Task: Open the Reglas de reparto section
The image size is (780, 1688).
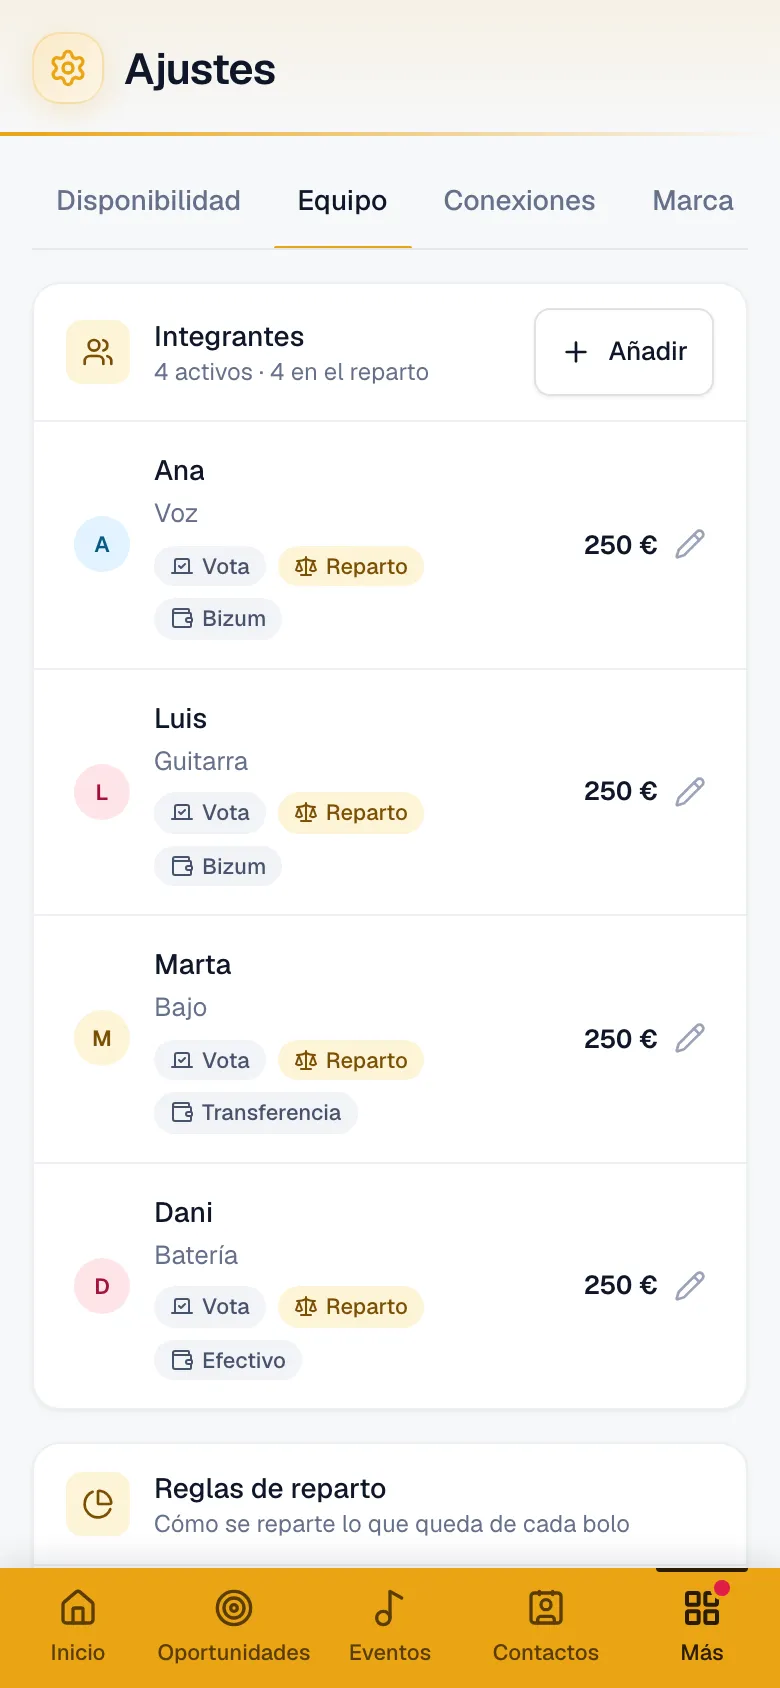Action: (x=390, y=1505)
